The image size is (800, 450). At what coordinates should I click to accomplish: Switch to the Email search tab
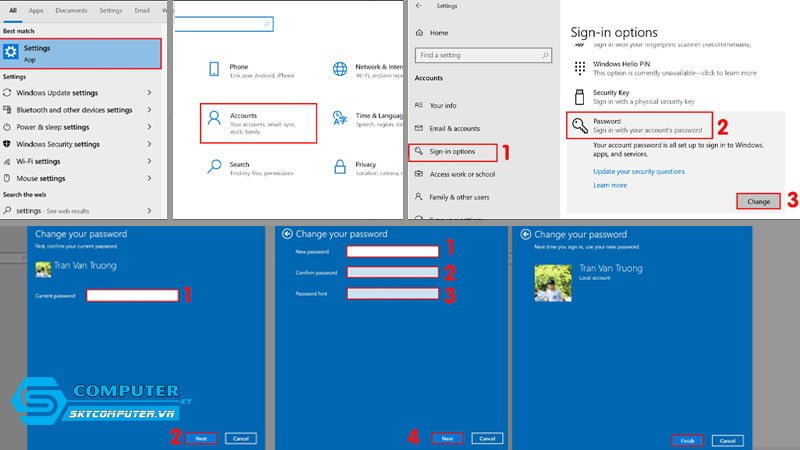coord(142,11)
